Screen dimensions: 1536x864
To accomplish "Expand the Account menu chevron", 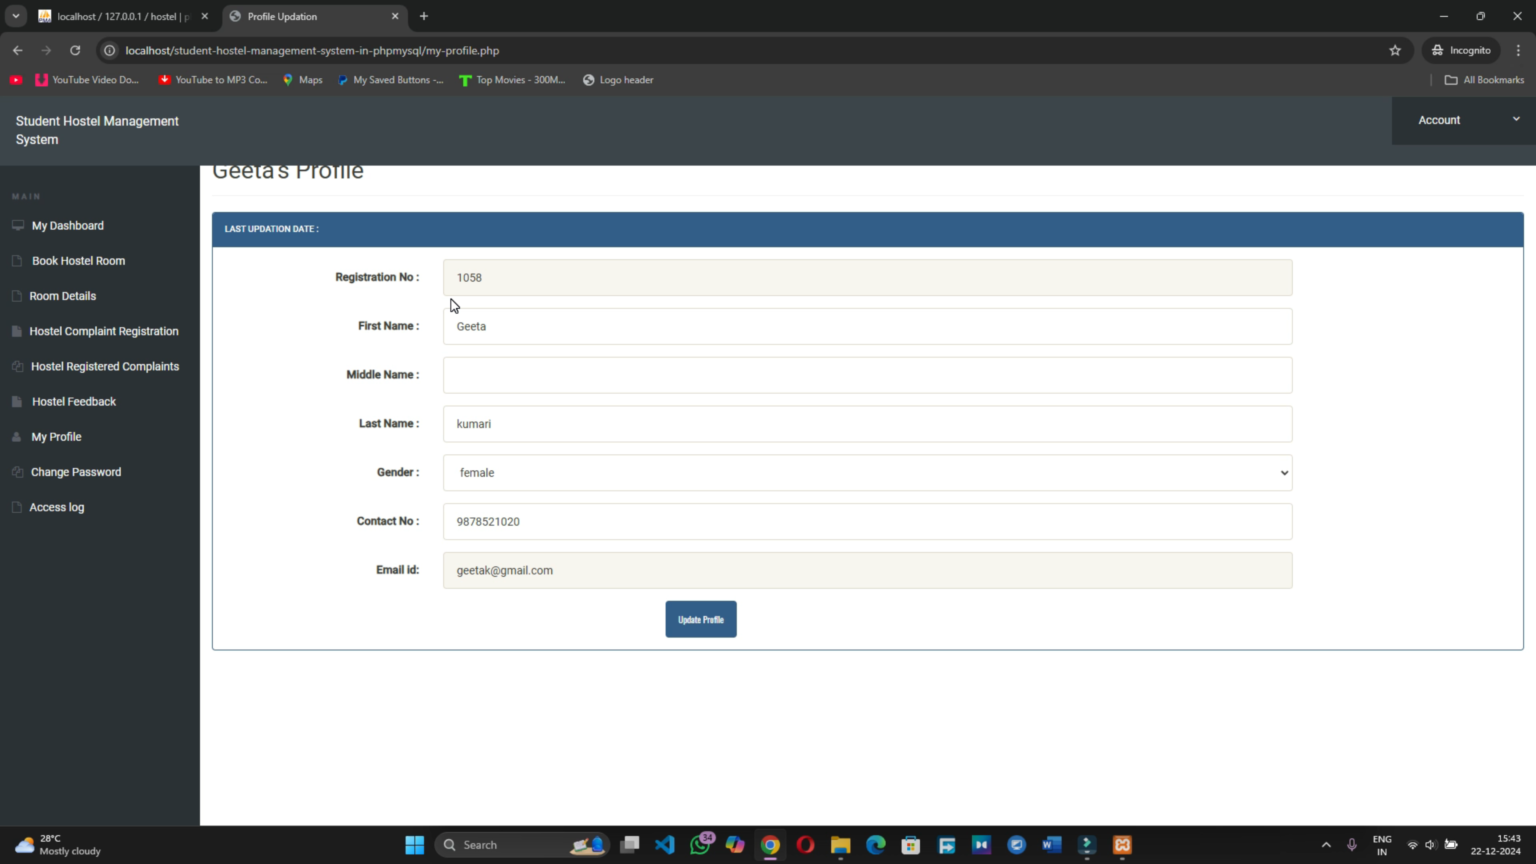I will coord(1516,118).
